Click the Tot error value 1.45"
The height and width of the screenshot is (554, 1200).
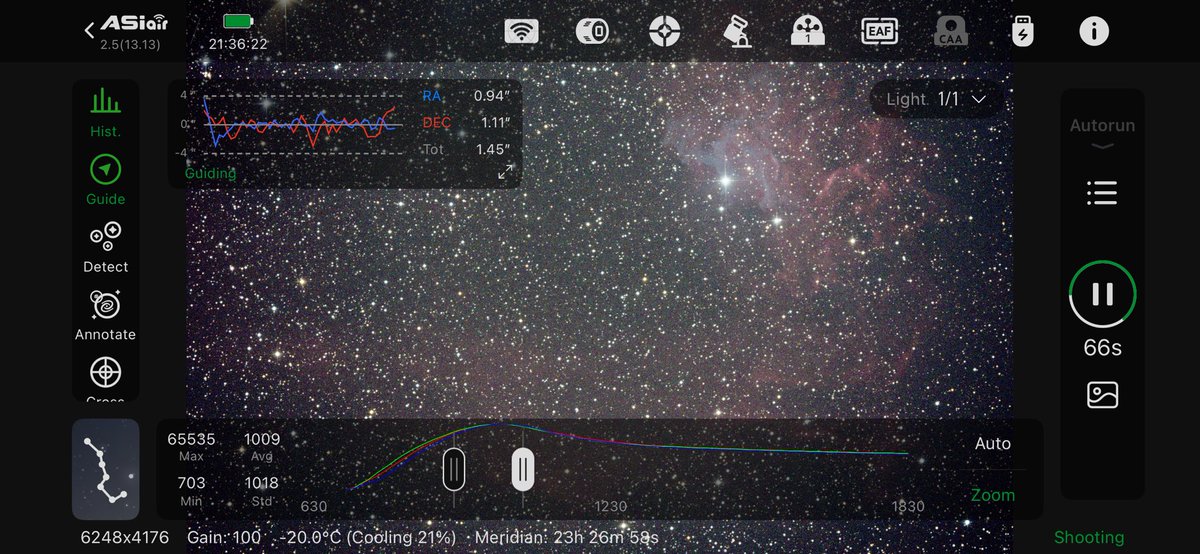coord(492,149)
